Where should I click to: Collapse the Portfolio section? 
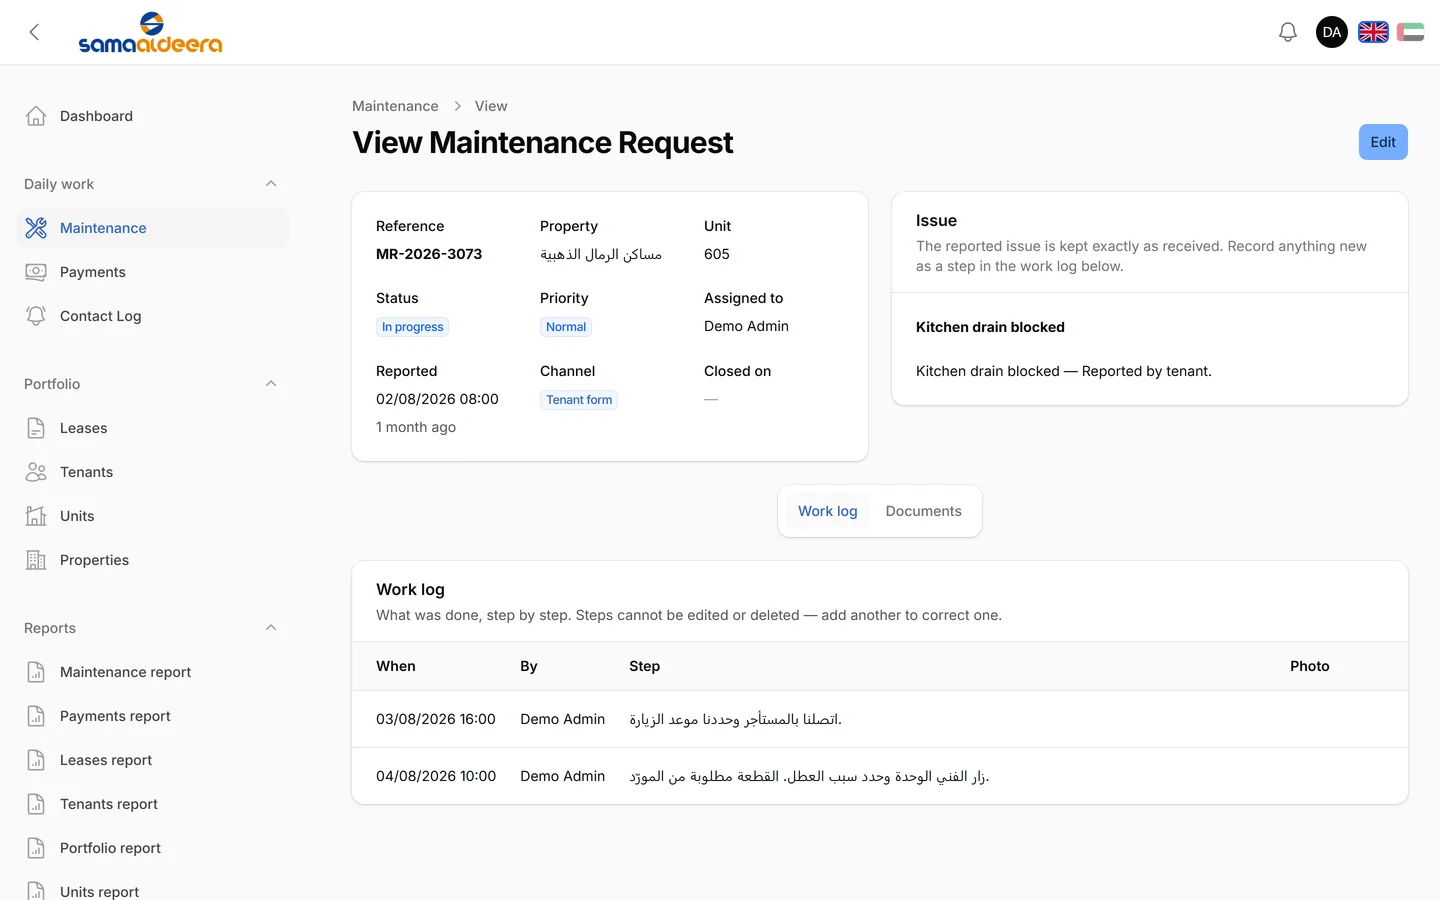(271, 384)
